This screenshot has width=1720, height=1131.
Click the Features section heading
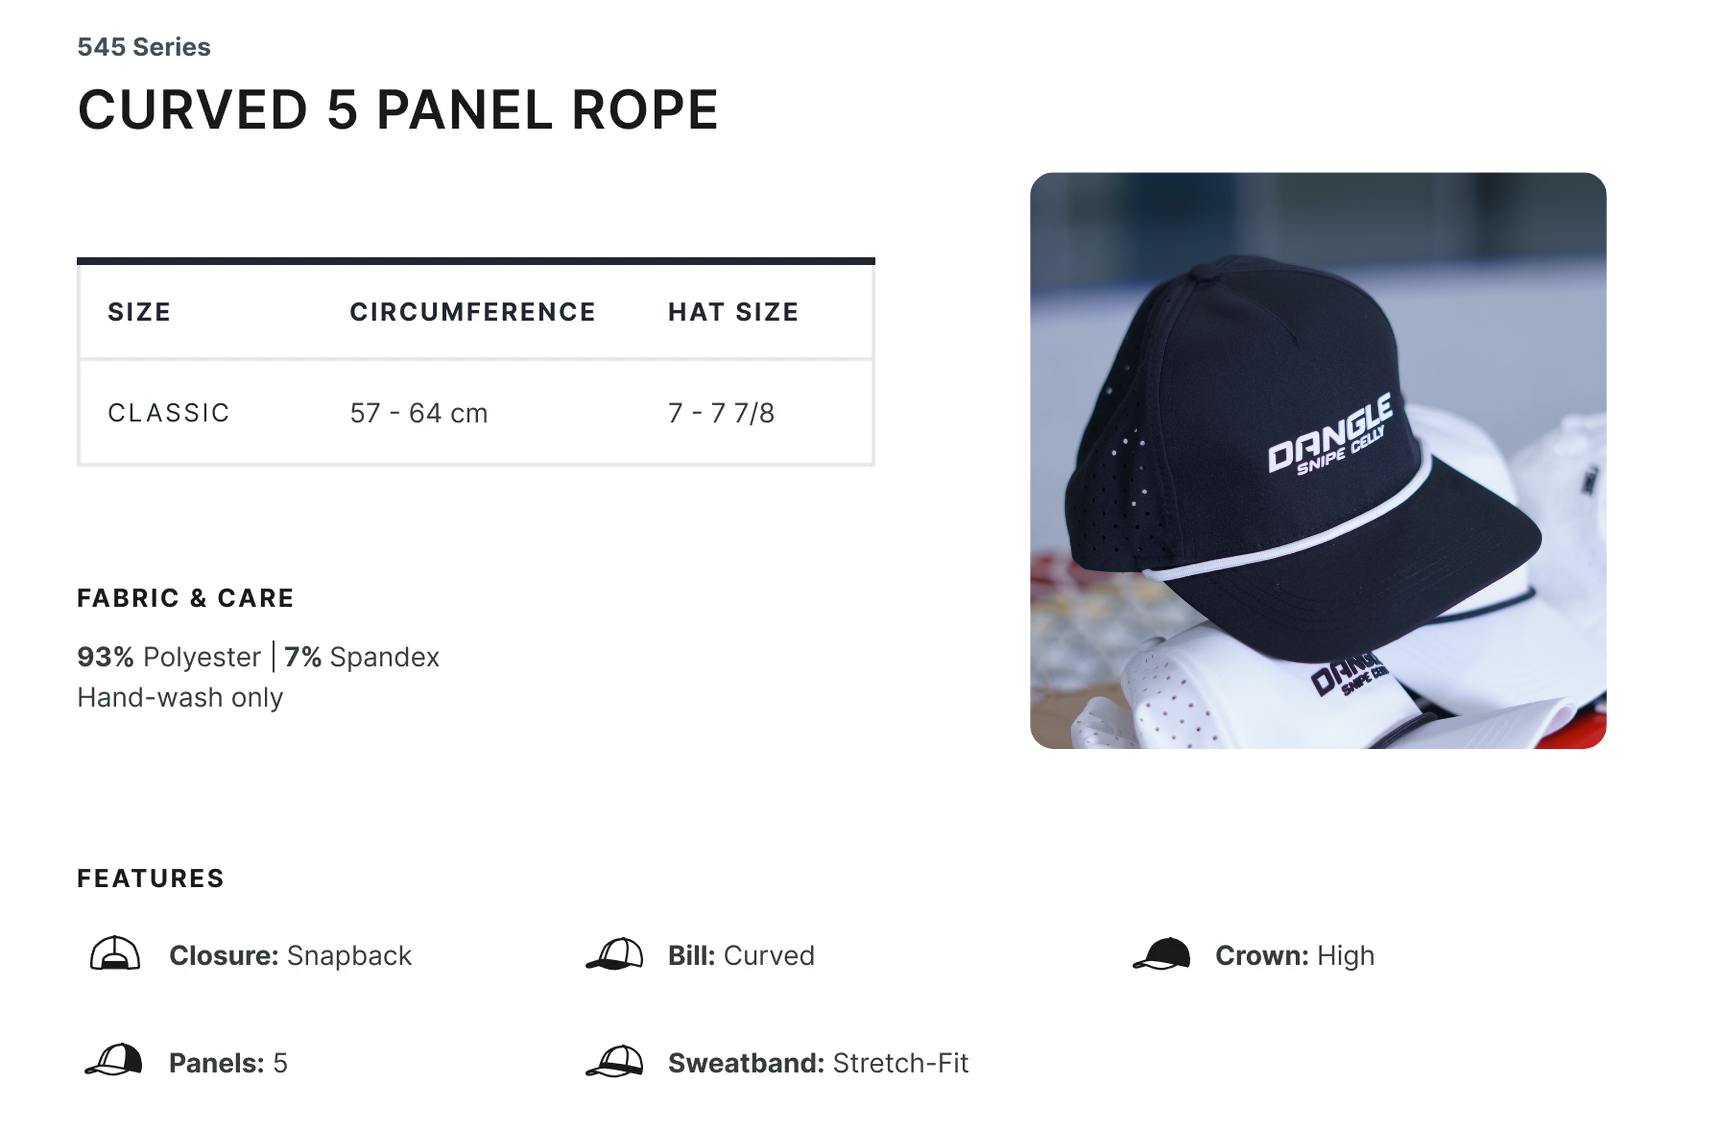pyautogui.click(x=151, y=878)
